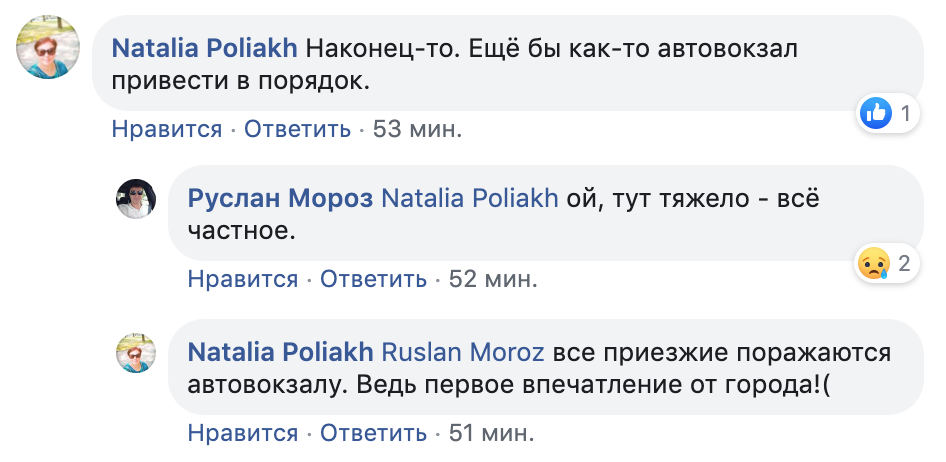The height and width of the screenshot is (462, 946).
Task: View the reaction count on Руслан Мороз's reply
Action: tap(903, 264)
